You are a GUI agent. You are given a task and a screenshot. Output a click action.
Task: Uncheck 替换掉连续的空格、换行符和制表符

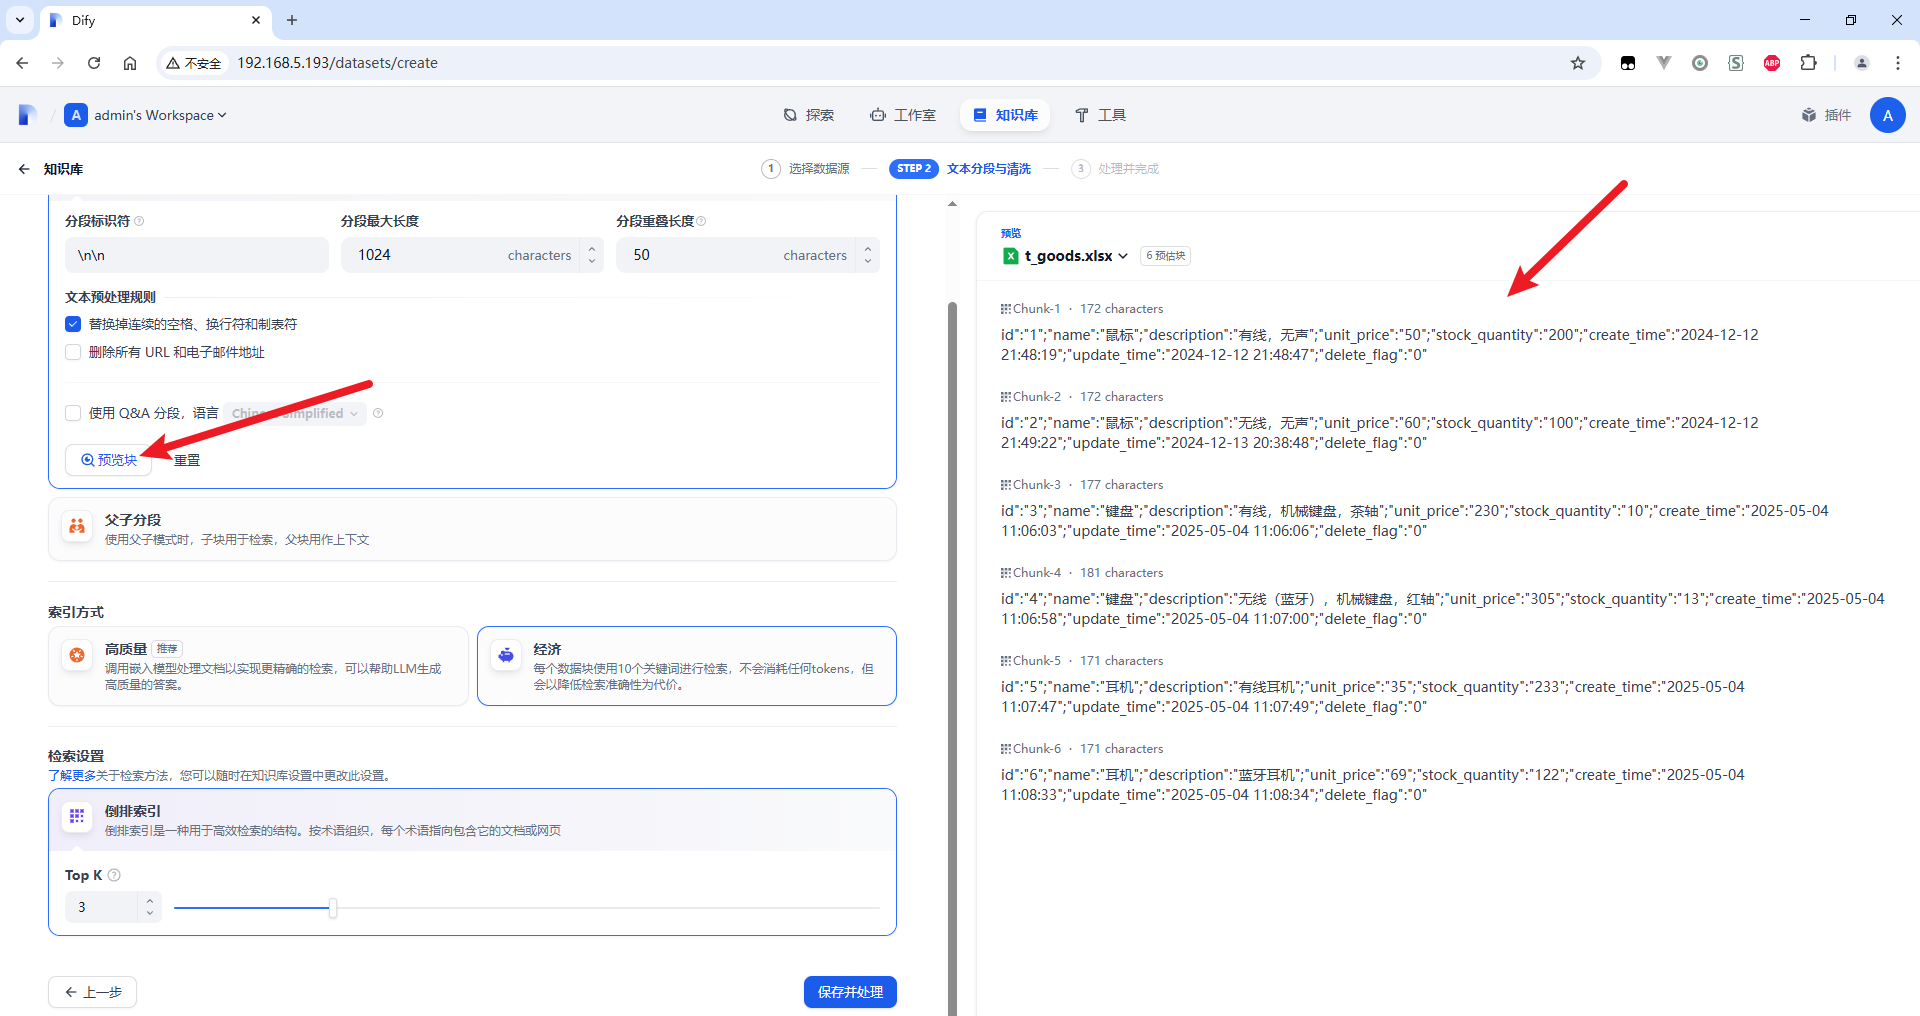pyautogui.click(x=73, y=324)
